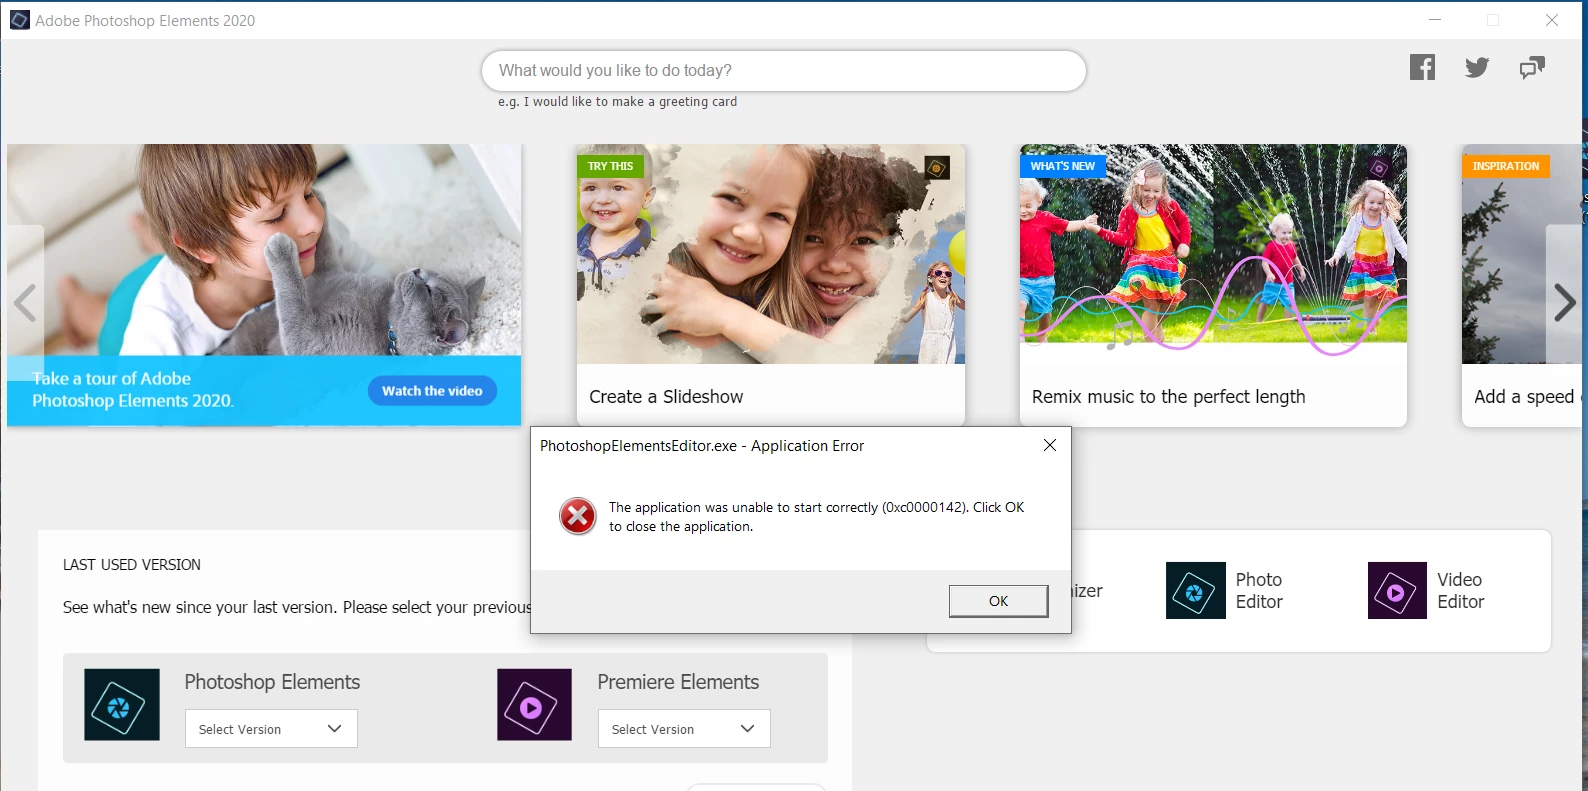Open Premiere Elements Select Version dropdown
Viewport: 1588px width, 791px height.
[684, 729]
